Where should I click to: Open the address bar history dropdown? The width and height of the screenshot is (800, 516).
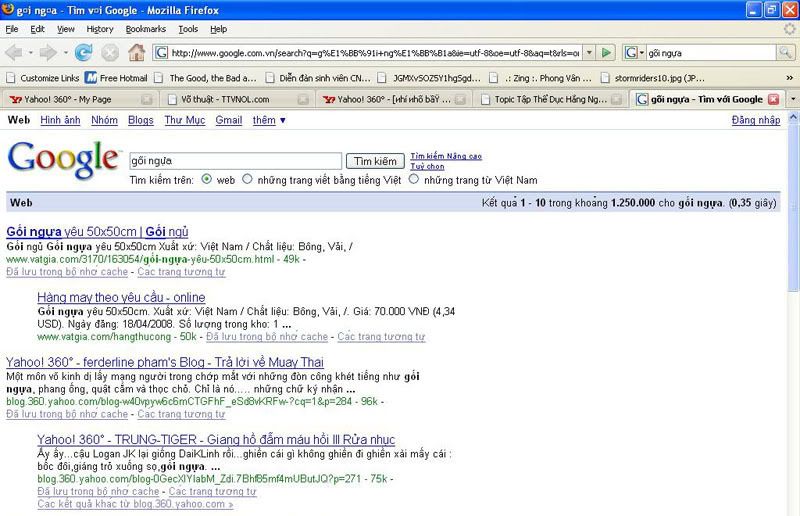tap(589, 53)
